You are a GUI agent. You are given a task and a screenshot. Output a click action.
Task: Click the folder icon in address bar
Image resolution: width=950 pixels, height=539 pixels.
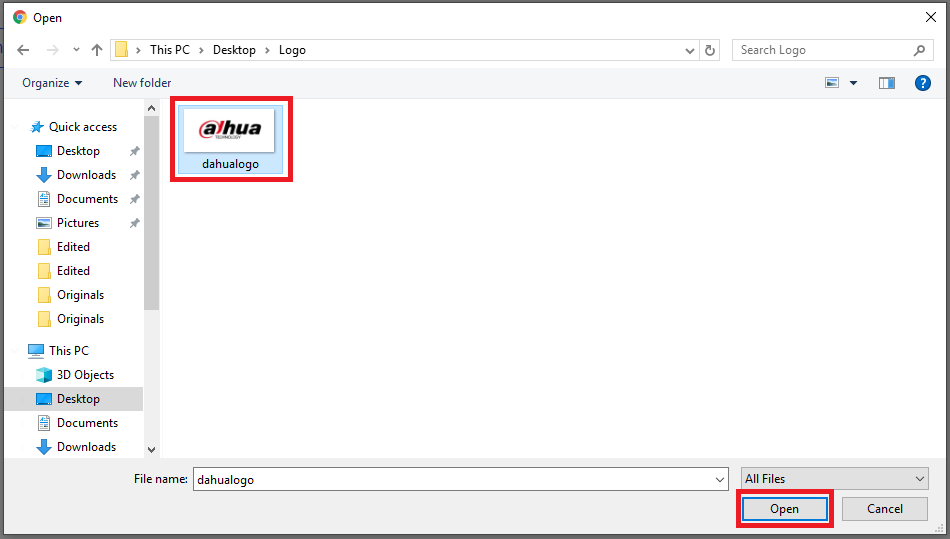[122, 50]
